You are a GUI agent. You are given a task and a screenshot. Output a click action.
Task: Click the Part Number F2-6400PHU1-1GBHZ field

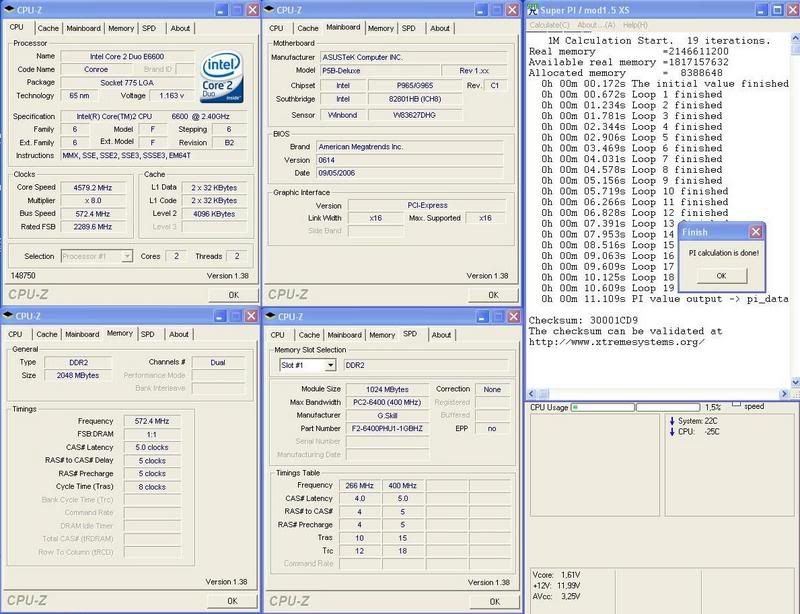[x=387, y=429]
